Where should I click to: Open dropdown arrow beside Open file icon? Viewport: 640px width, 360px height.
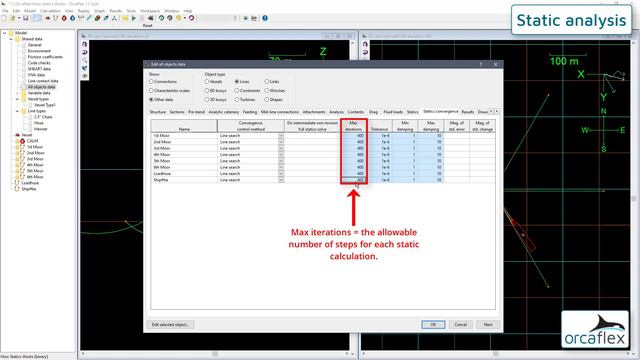pos(19,18)
